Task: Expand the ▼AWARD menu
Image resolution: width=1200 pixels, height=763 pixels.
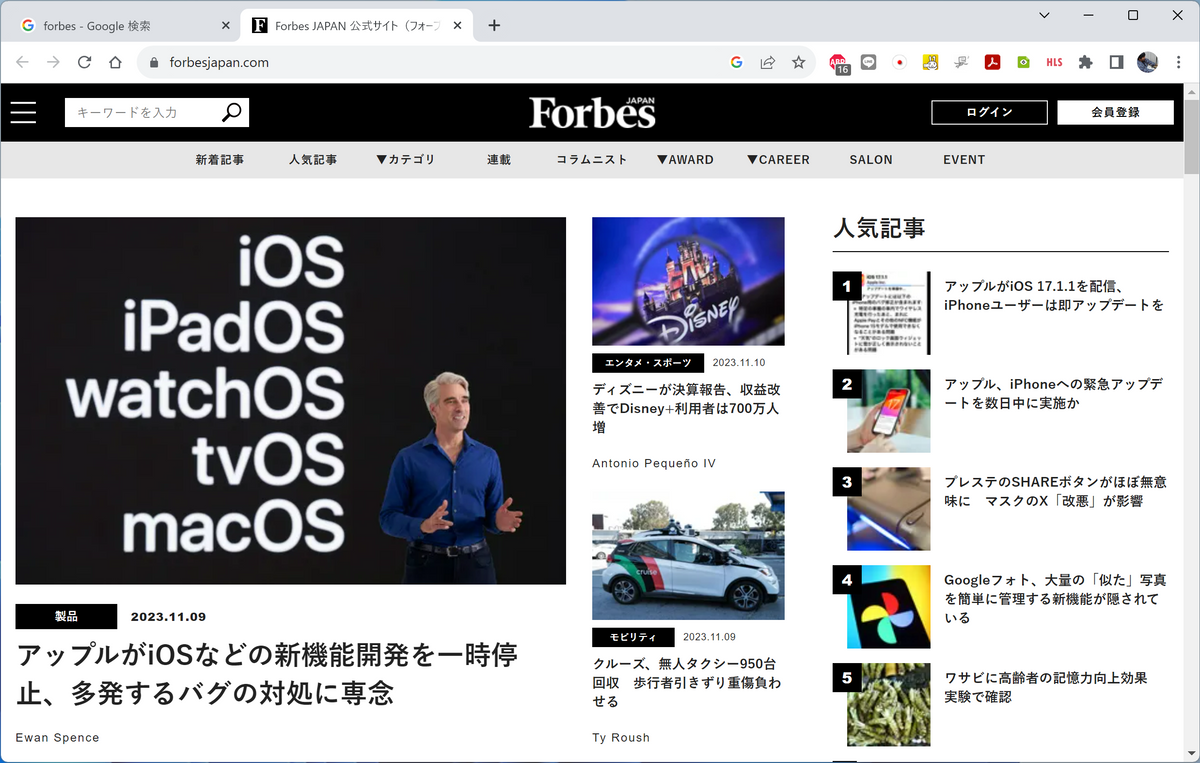Action: coord(685,159)
